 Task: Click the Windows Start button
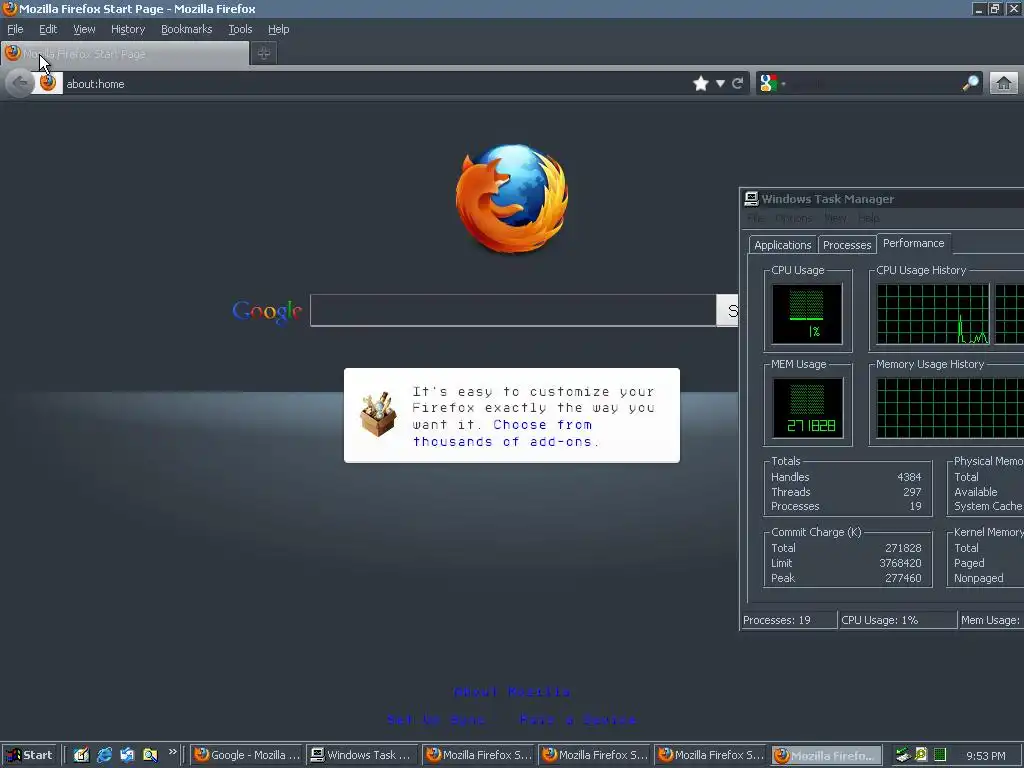(x=30, y=755)
